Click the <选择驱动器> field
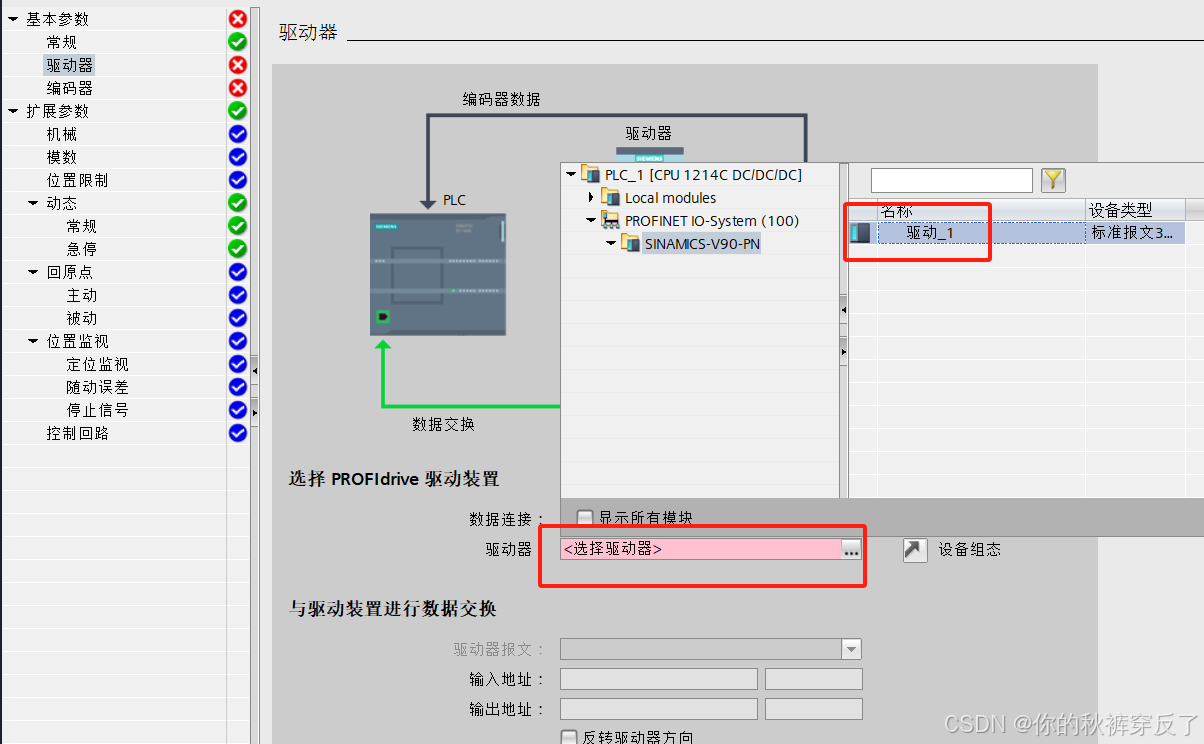The image size is (1204, 744). (700, 550)
